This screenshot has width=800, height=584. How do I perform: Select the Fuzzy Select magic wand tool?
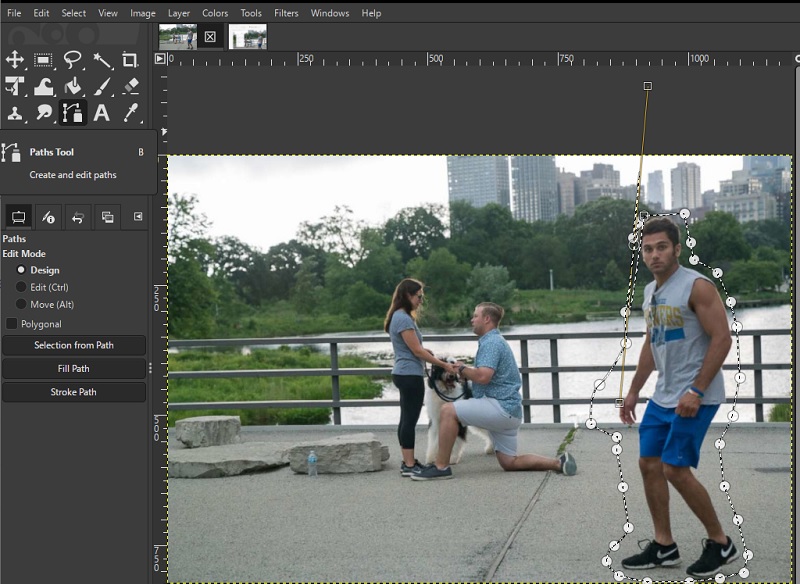pos(102,60)
